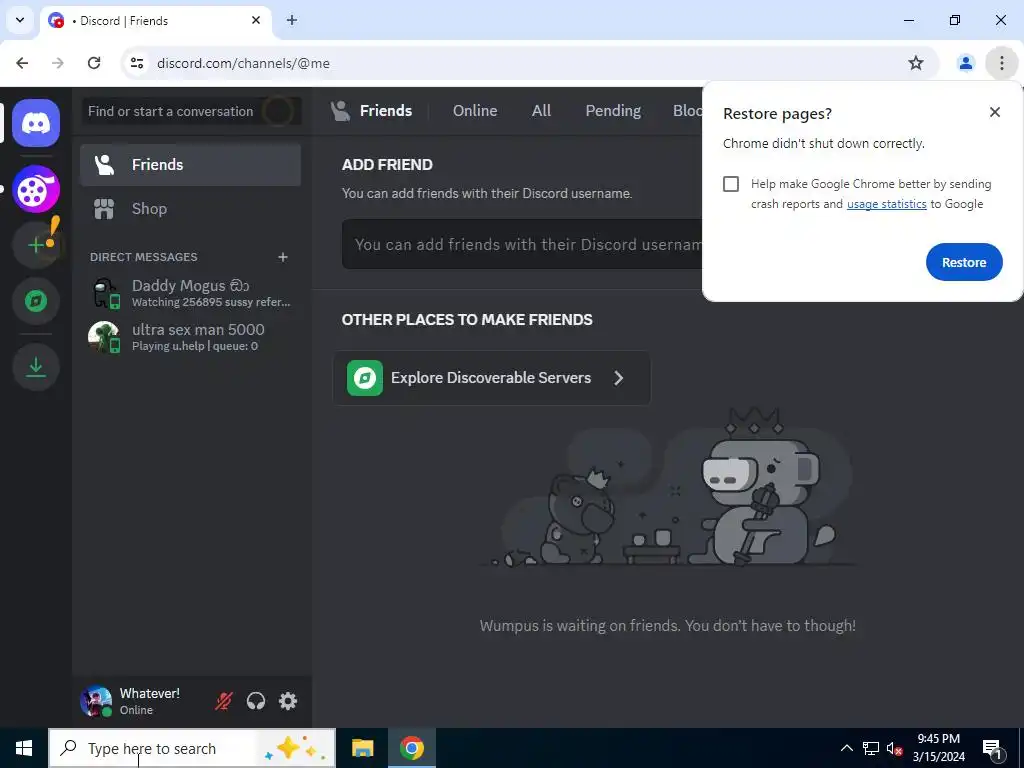View site information icon in address bar
The height and width of the screenshot is (768, 1024).
pos(137,63)
